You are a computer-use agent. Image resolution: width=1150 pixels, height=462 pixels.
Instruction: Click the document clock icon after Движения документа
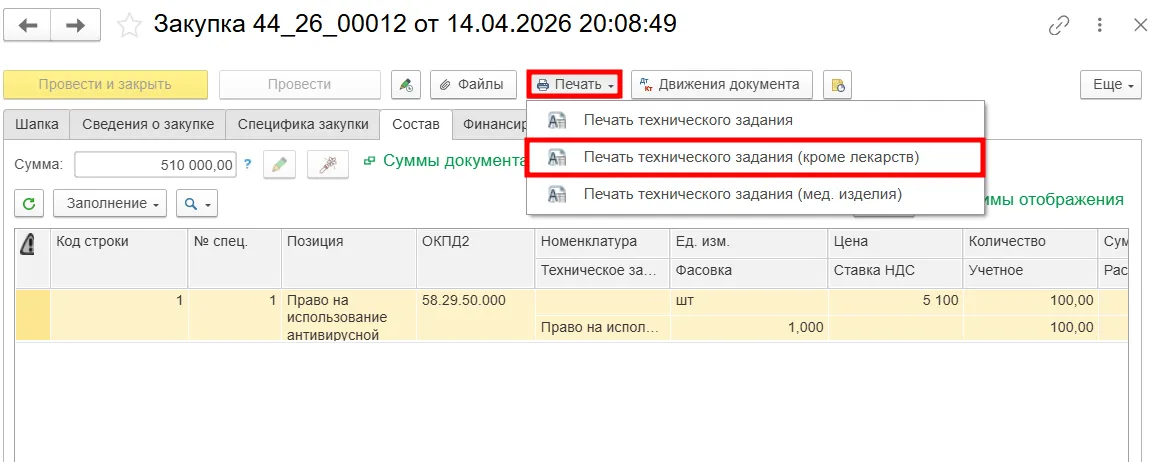click(837, 84)
